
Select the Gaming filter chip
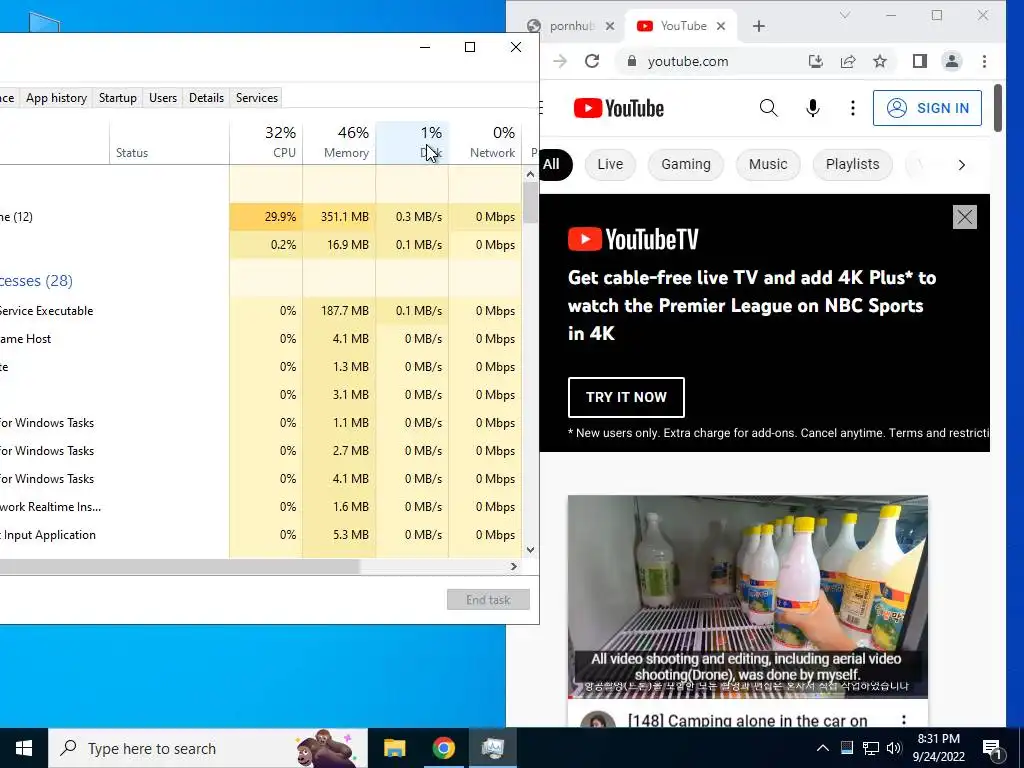click(686, 165)
